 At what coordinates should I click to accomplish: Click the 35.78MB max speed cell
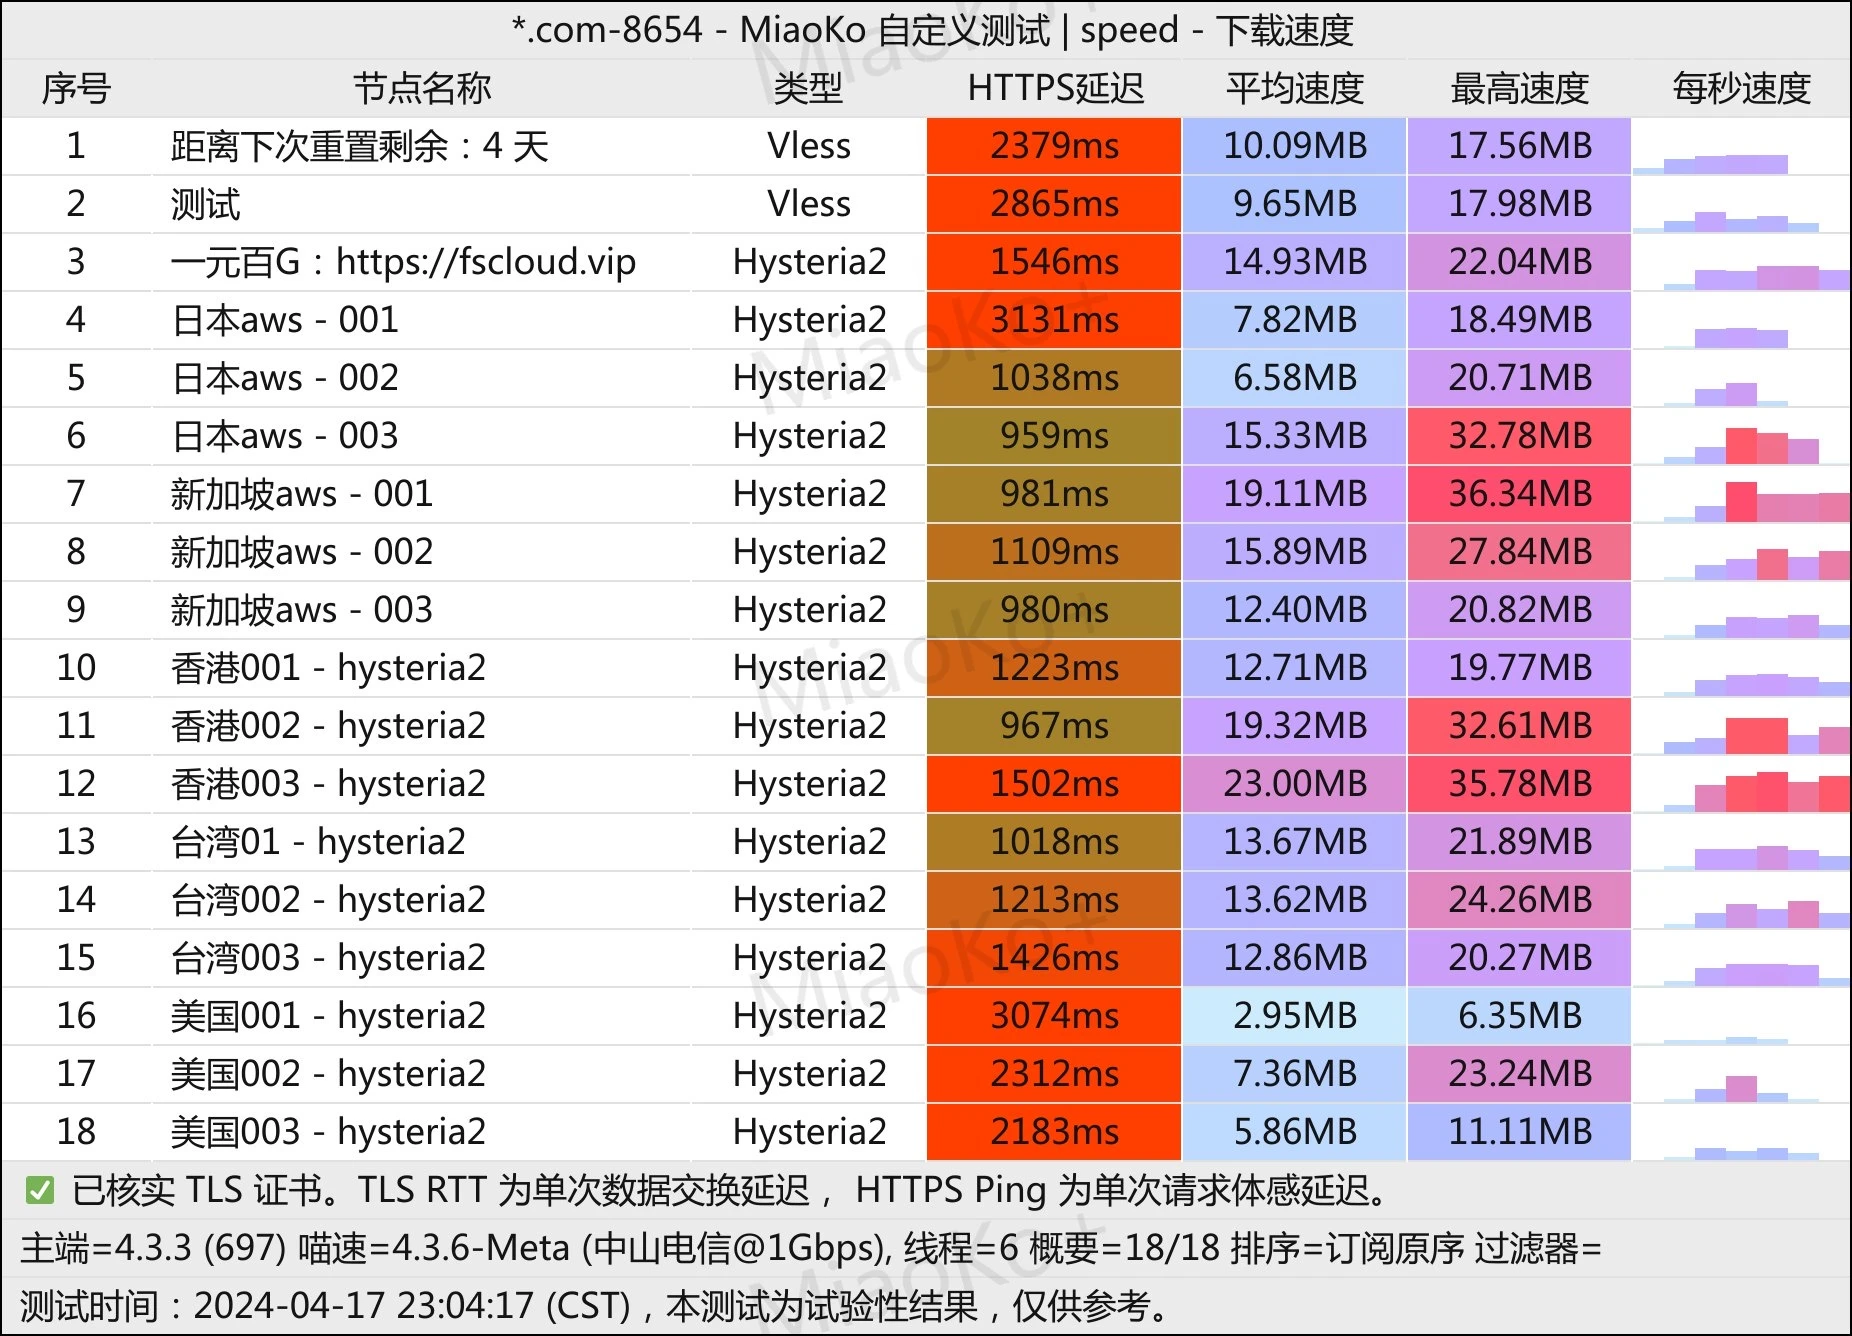1520,784
